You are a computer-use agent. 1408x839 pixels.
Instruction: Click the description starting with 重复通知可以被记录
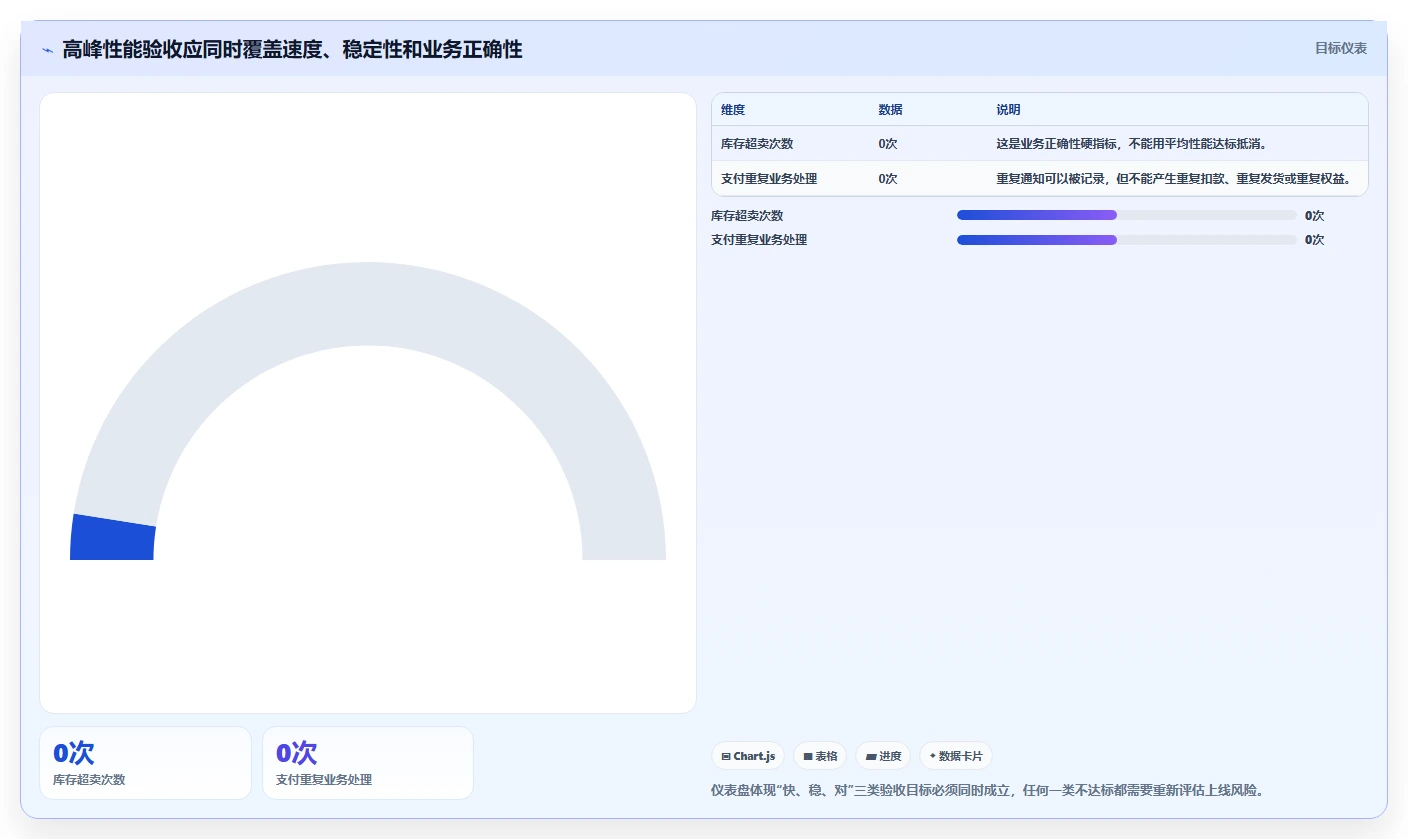(x=1174, y=179)
